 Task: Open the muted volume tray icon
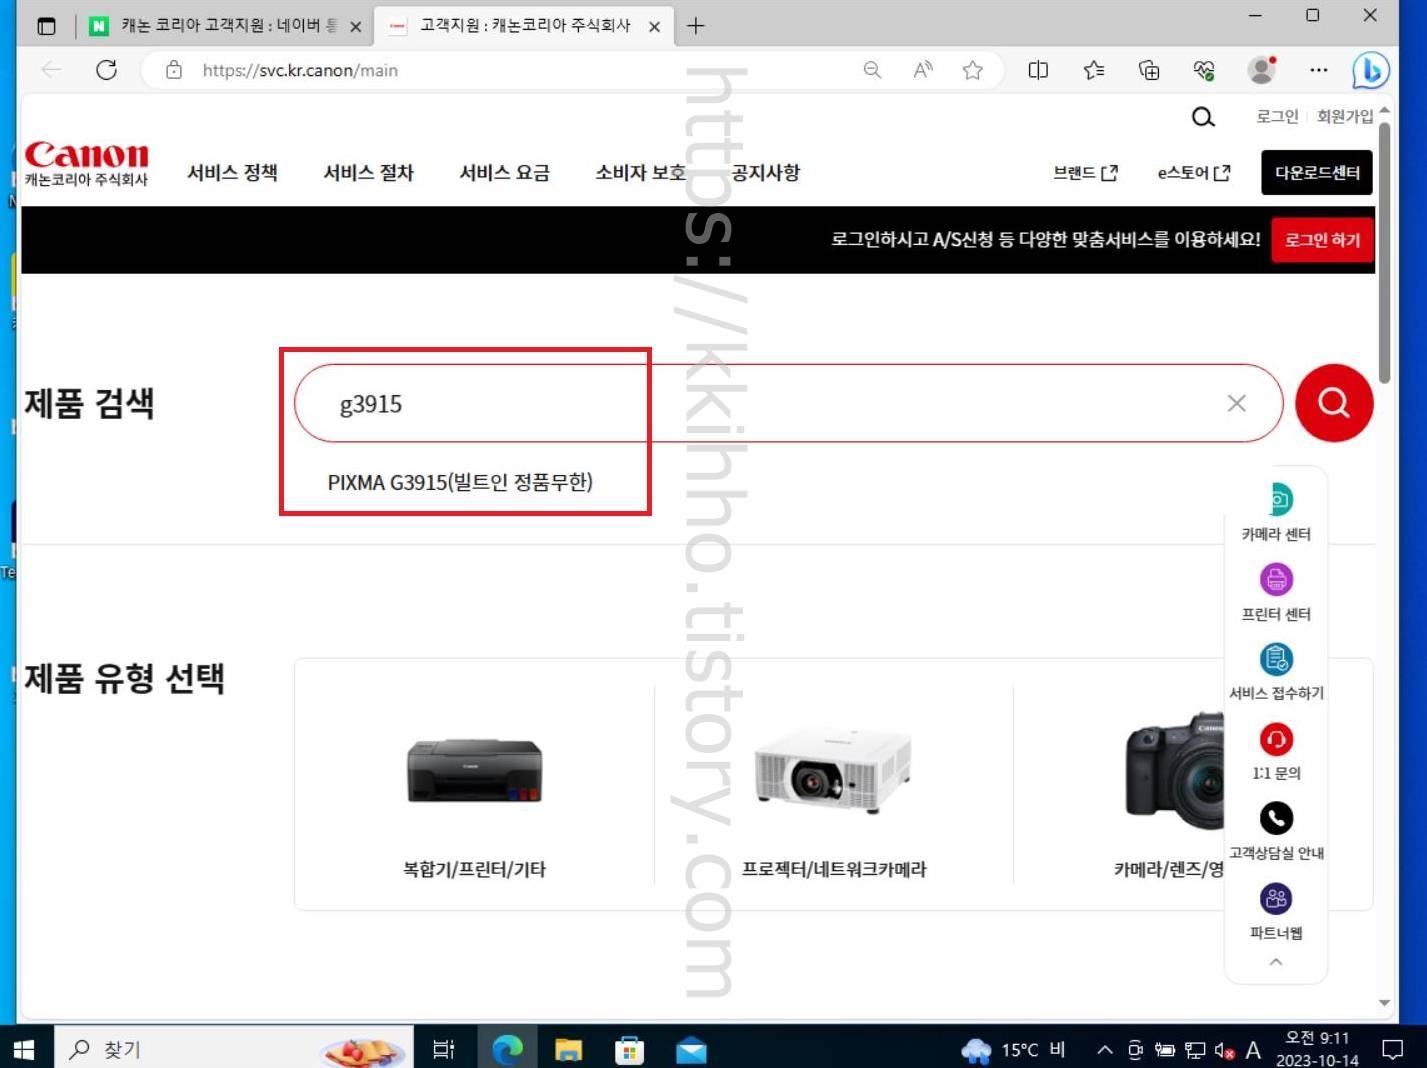pos(1224,1049)
